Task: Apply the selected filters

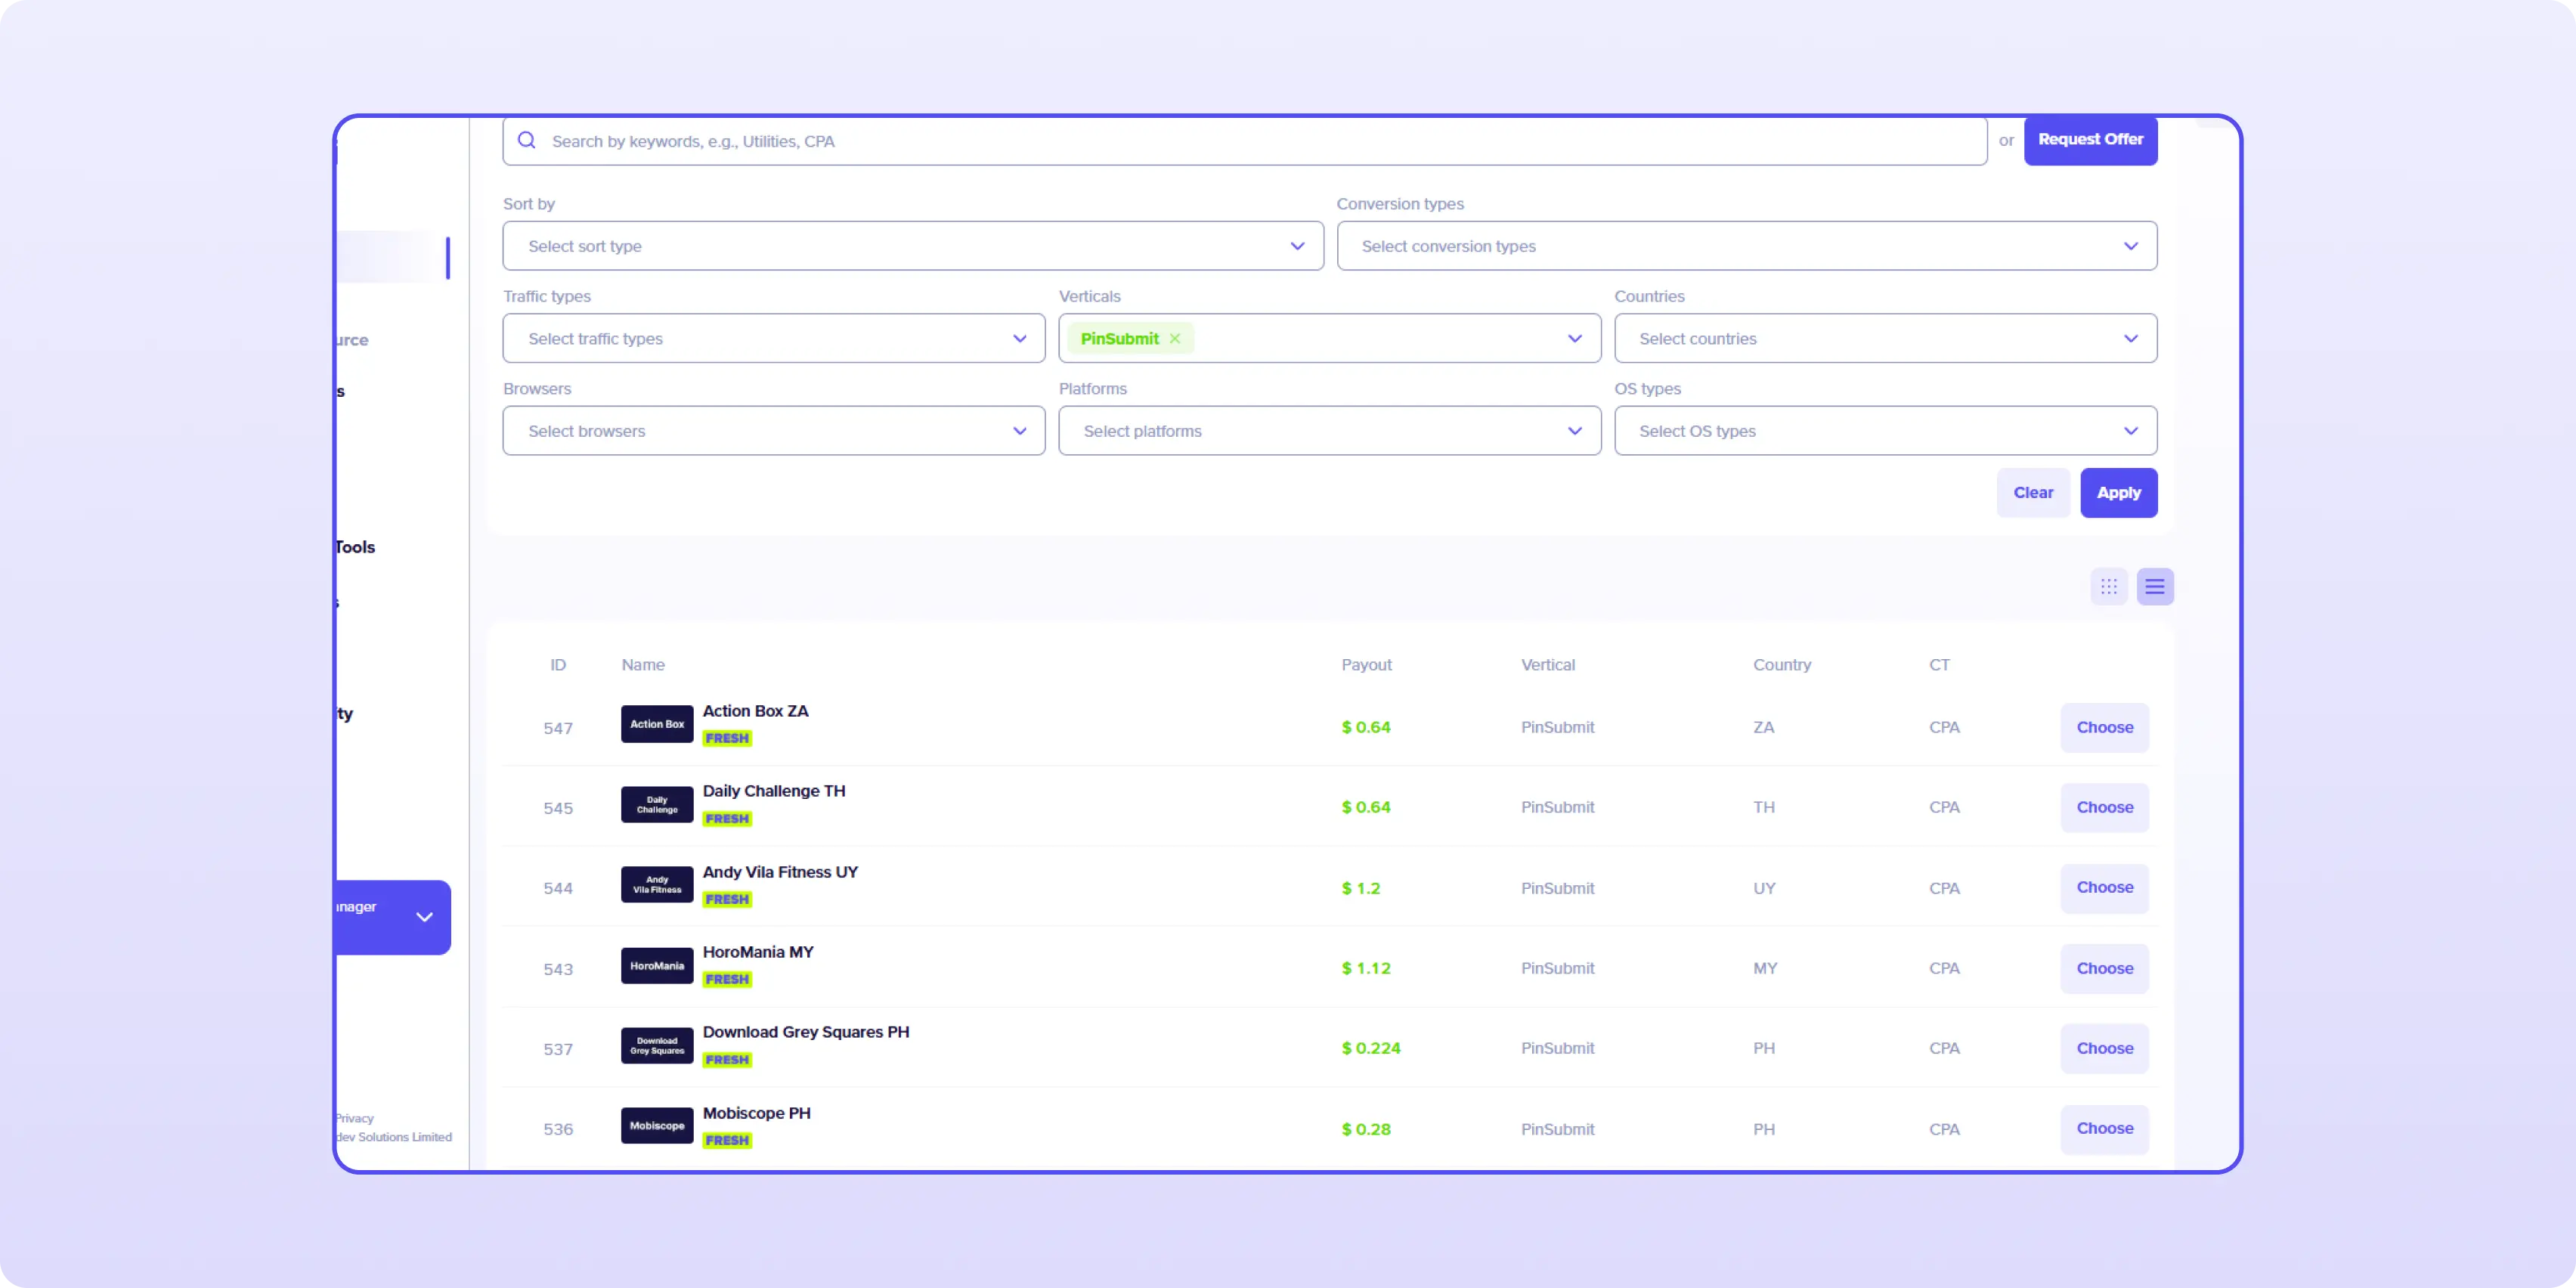Action: [x=2118, y=493]
